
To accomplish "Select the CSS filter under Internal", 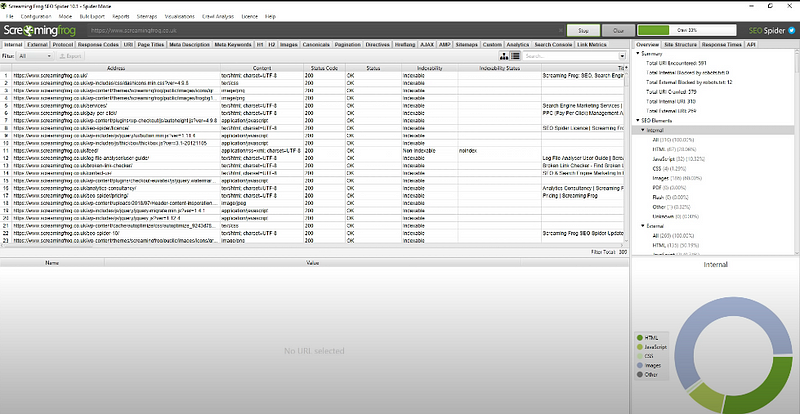I will [x=668, y=168].
